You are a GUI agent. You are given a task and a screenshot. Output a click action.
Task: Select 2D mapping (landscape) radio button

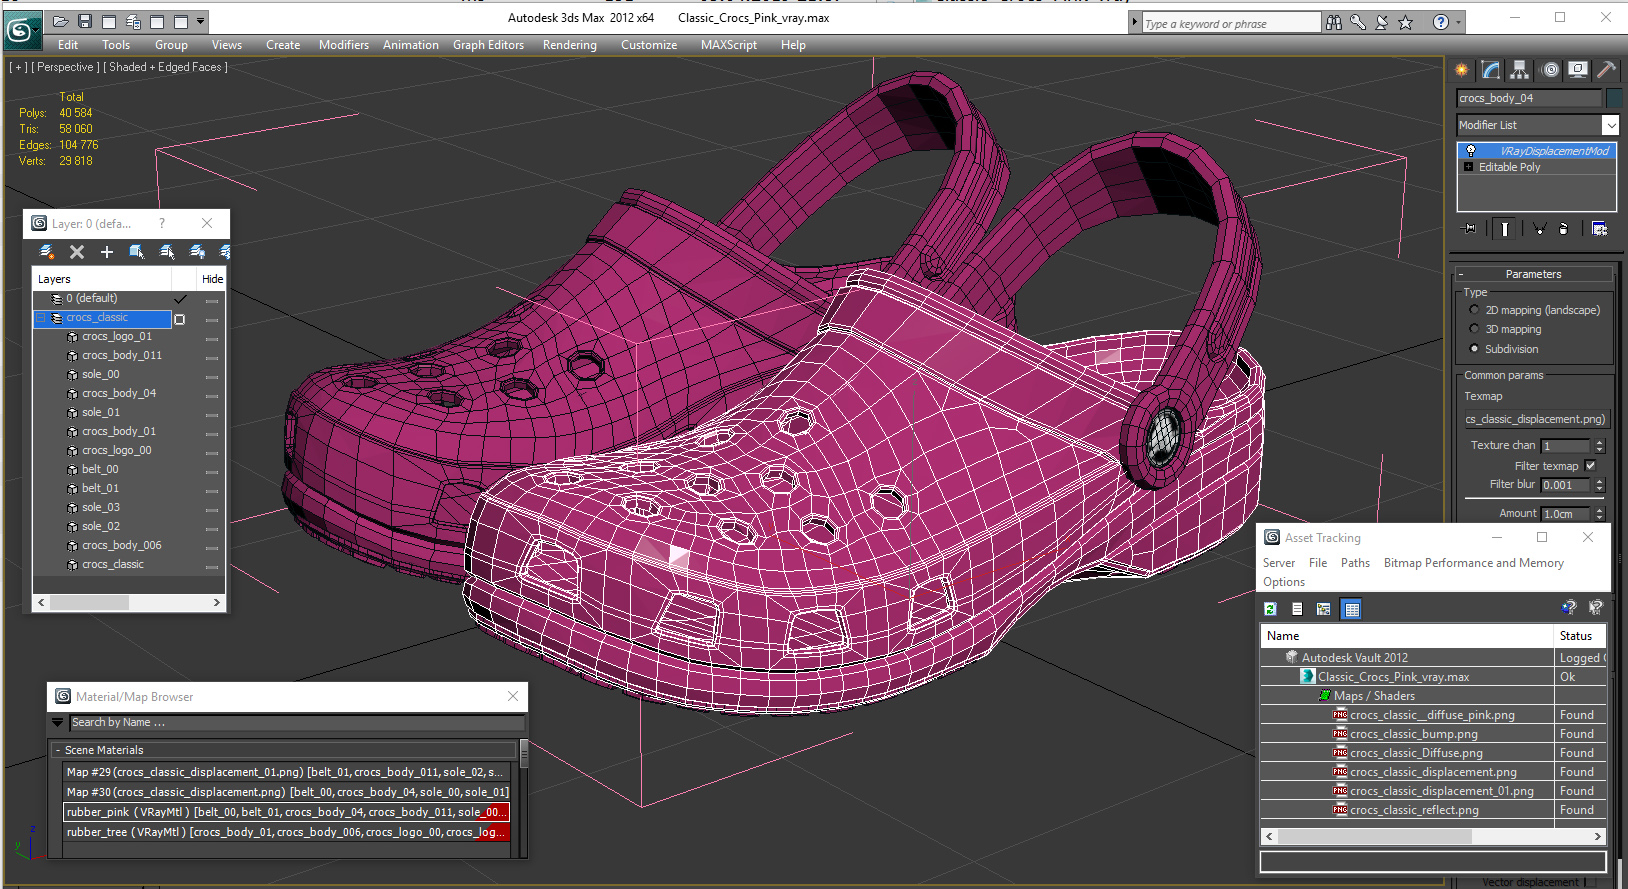[x=1474, y=310]
